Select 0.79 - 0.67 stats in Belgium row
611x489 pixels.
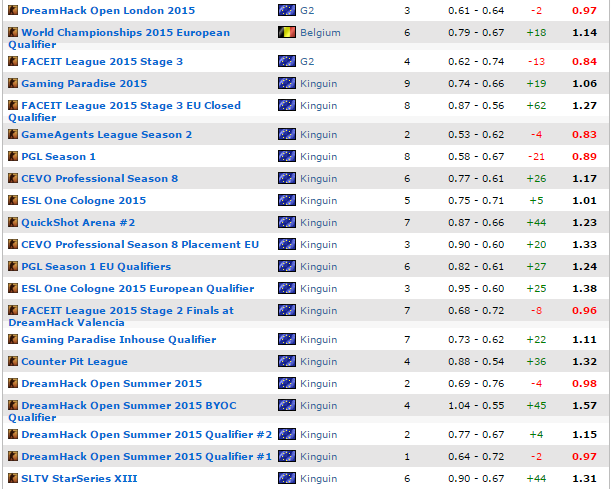pyautogui.click(x=476, y=33)
